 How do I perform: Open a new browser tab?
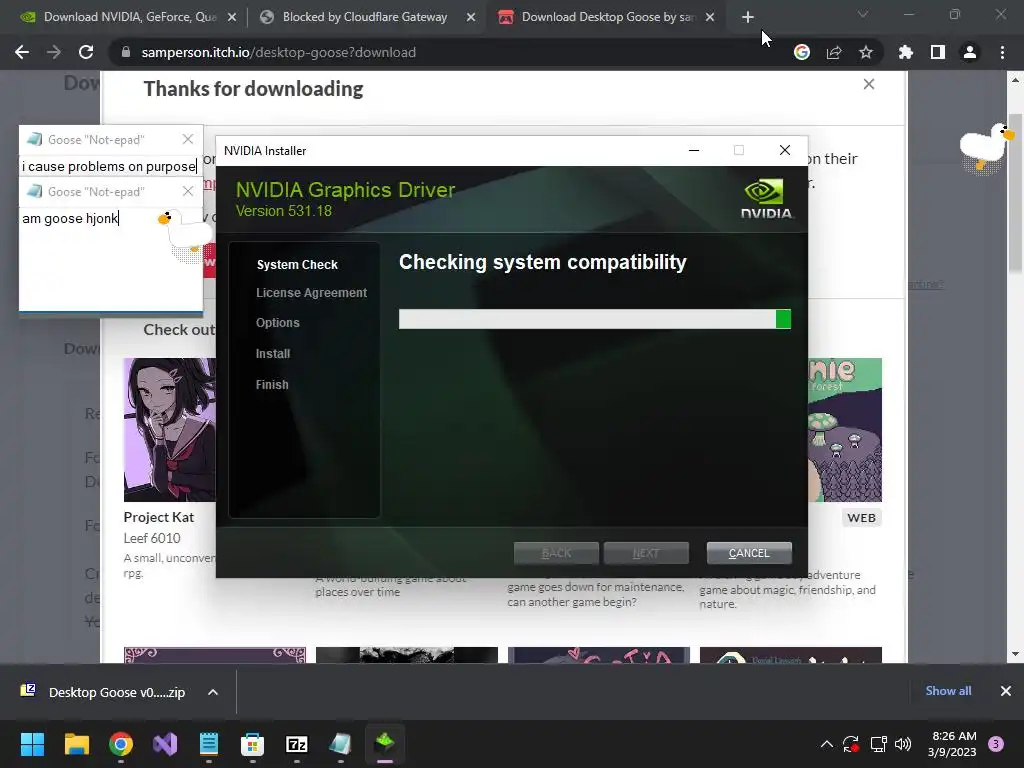(x=748, y=17)
